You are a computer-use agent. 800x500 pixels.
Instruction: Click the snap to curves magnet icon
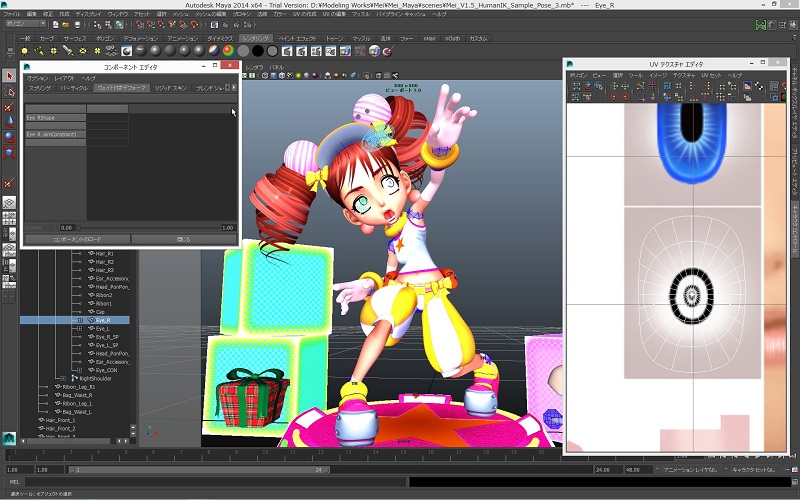[151, 24]
